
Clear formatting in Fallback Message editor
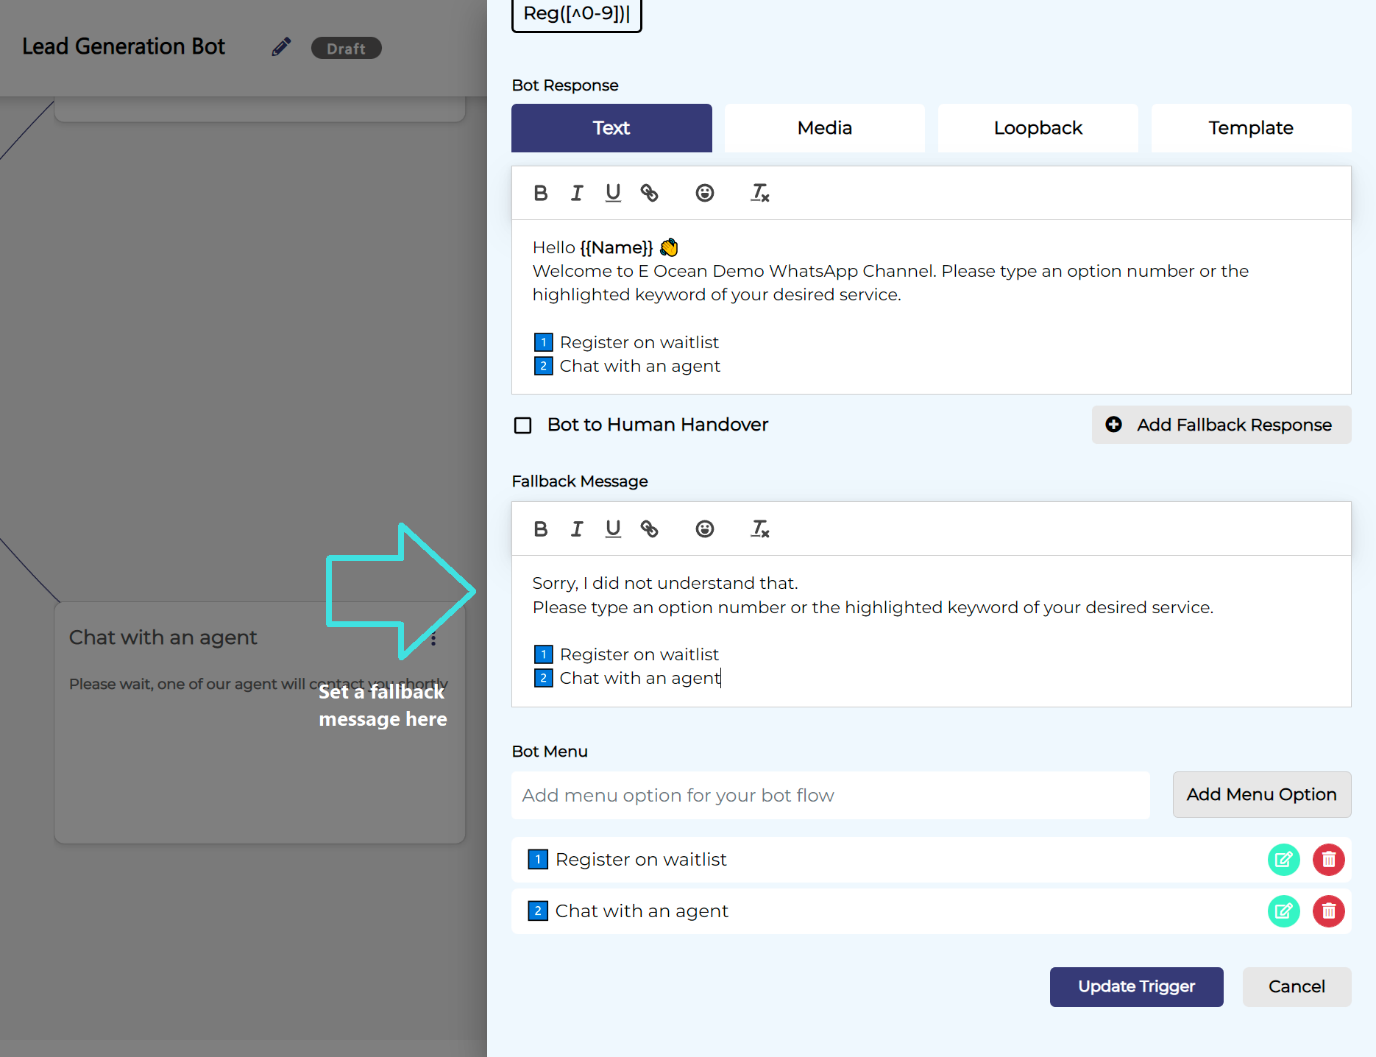pyautogui.click(x=760, y=529)
